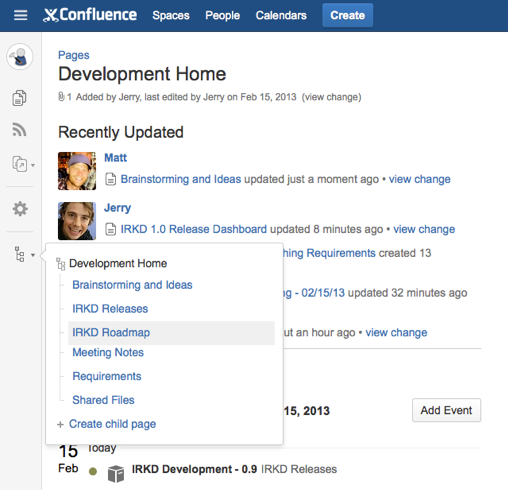The image size is (508, 490).
Task: Click the Recently Updated heading
Action: tap(121, 132)
